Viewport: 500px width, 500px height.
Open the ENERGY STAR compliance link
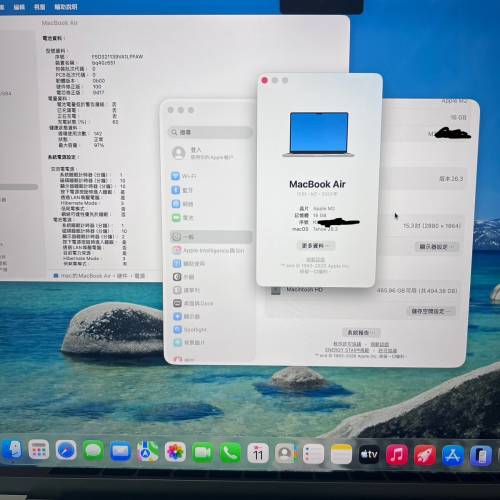click(x=347, y=350)
